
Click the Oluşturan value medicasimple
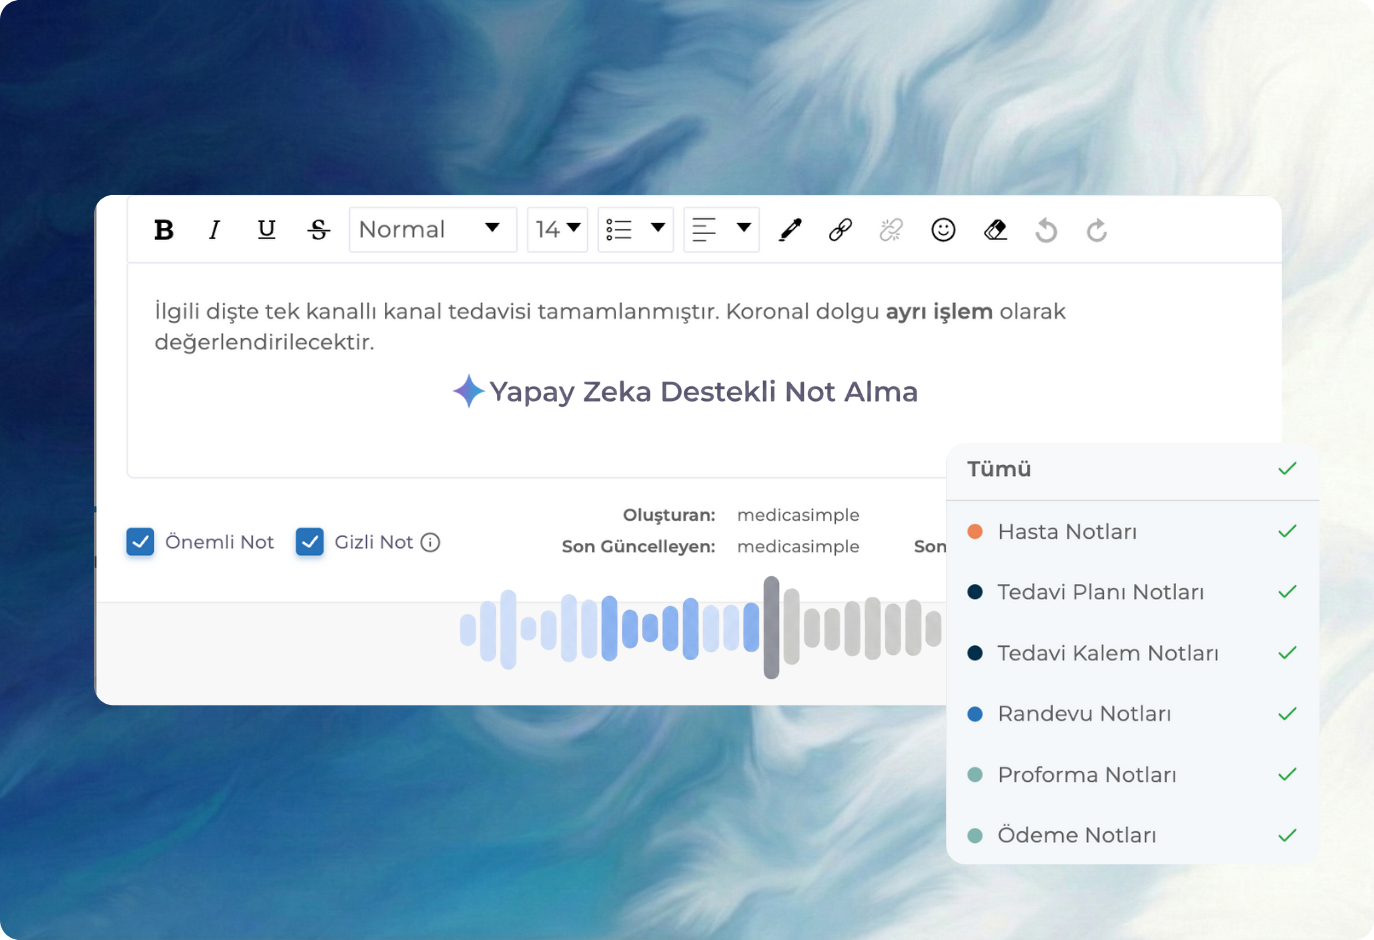pyautogui.click(x=798, y=515)
